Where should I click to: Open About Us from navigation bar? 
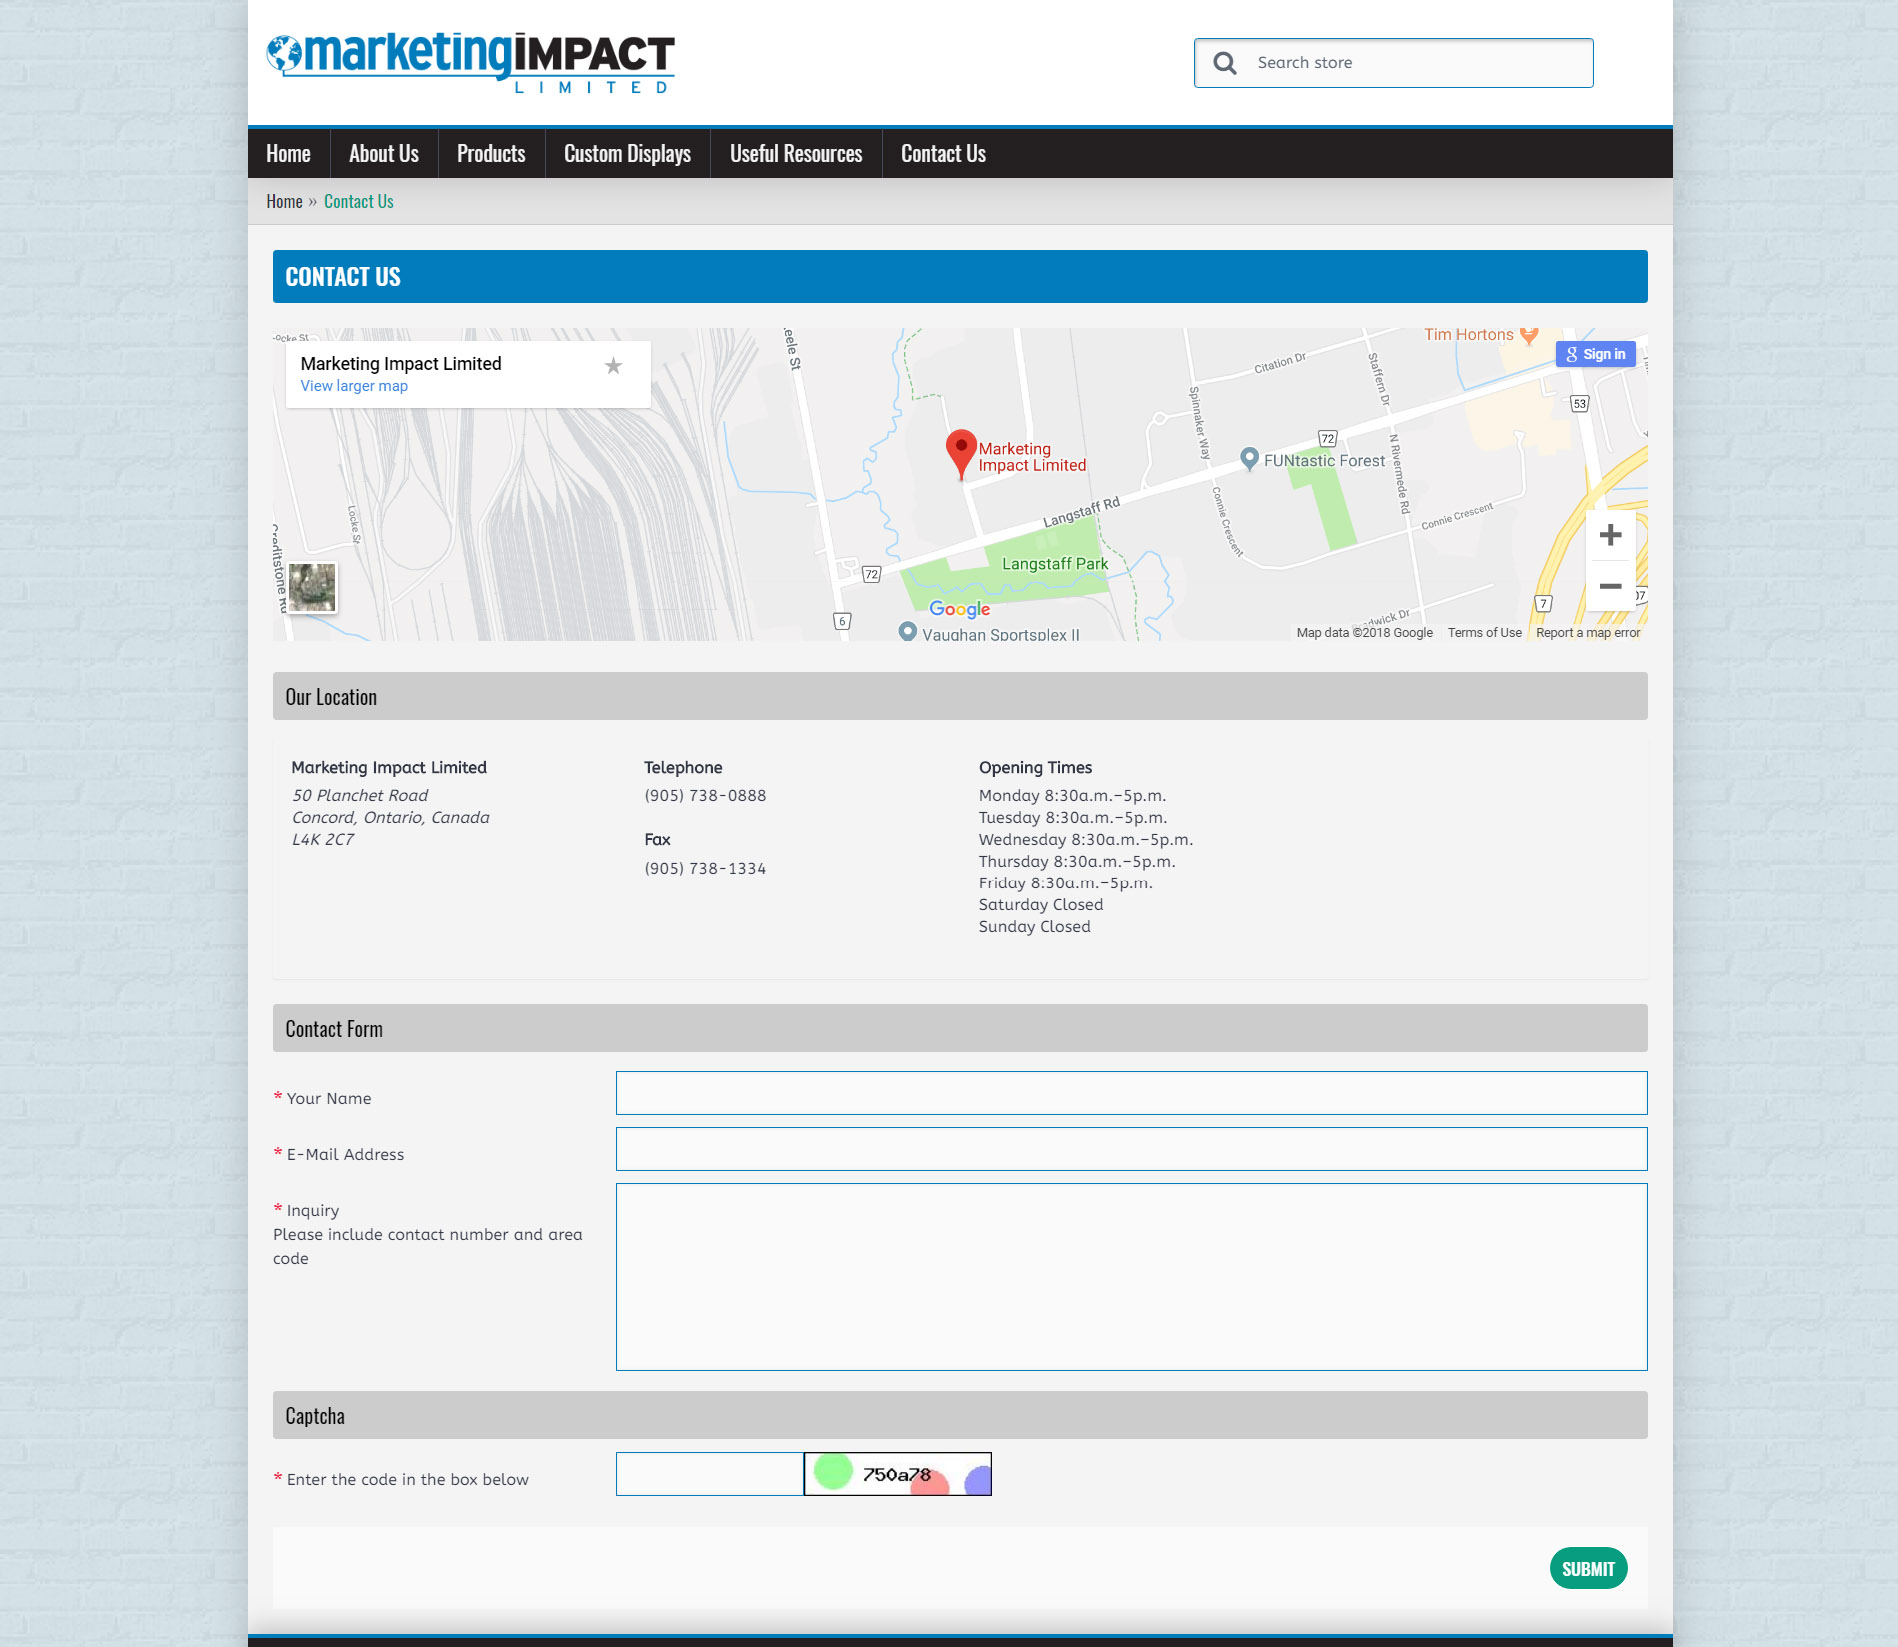[384, 154]
